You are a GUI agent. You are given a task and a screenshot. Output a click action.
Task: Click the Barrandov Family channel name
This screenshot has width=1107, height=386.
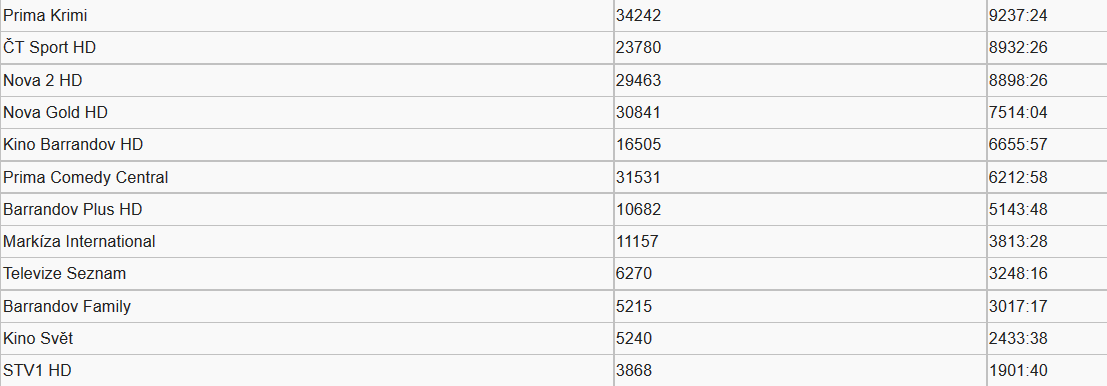click(x=67, y=306)
